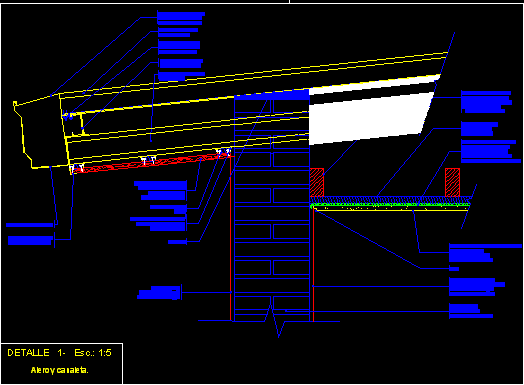Click the white title block border
This screenshot has height=385, width=524.
(x=62, y=363)
